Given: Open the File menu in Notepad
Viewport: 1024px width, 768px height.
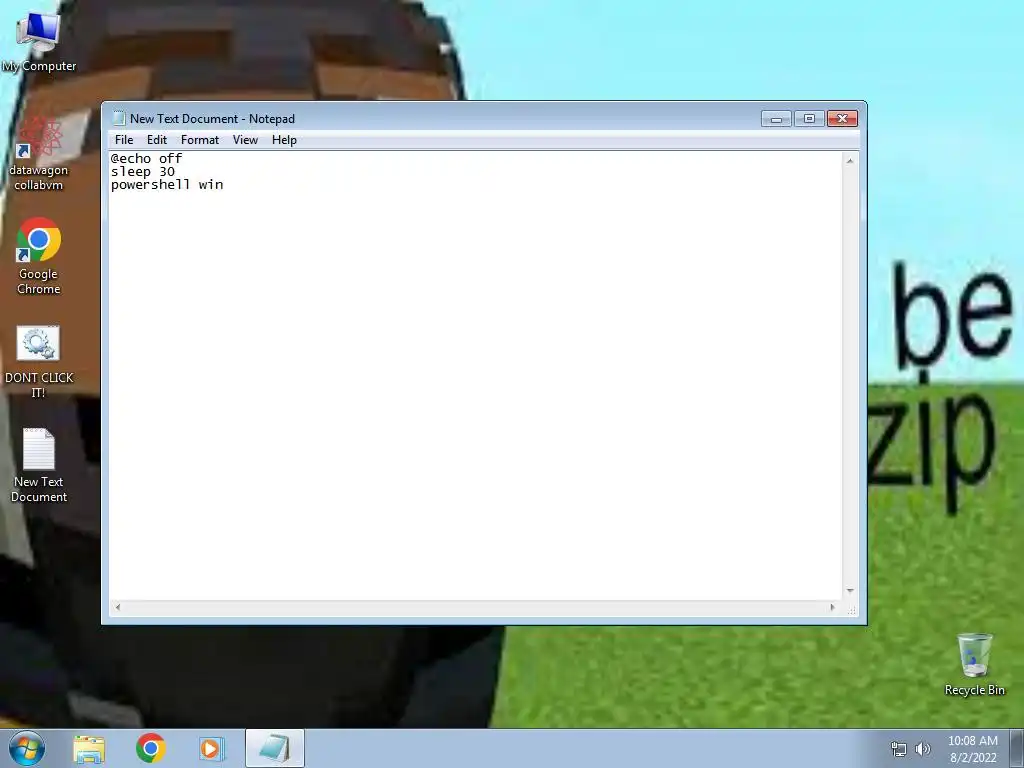Looking at the screenshot, I should coord(123,140).
